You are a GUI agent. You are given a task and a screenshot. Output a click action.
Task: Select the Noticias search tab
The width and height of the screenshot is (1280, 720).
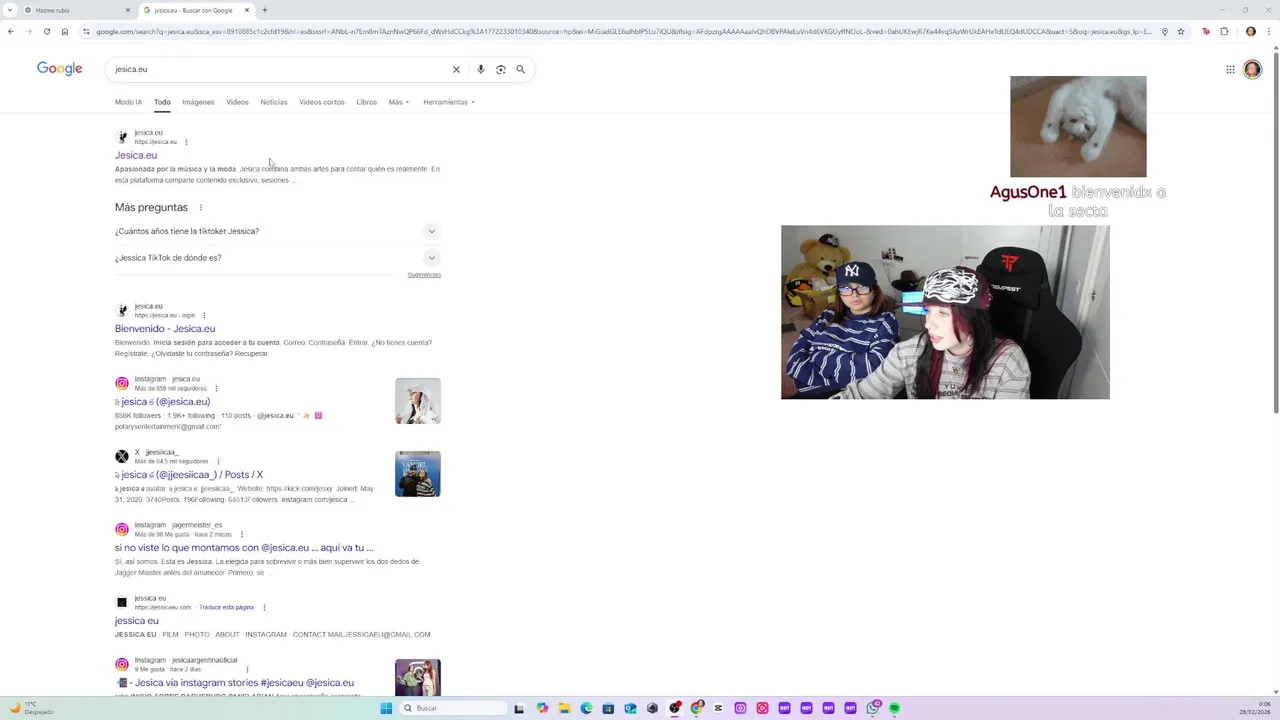pyautogui.click(x=273, y=102)
